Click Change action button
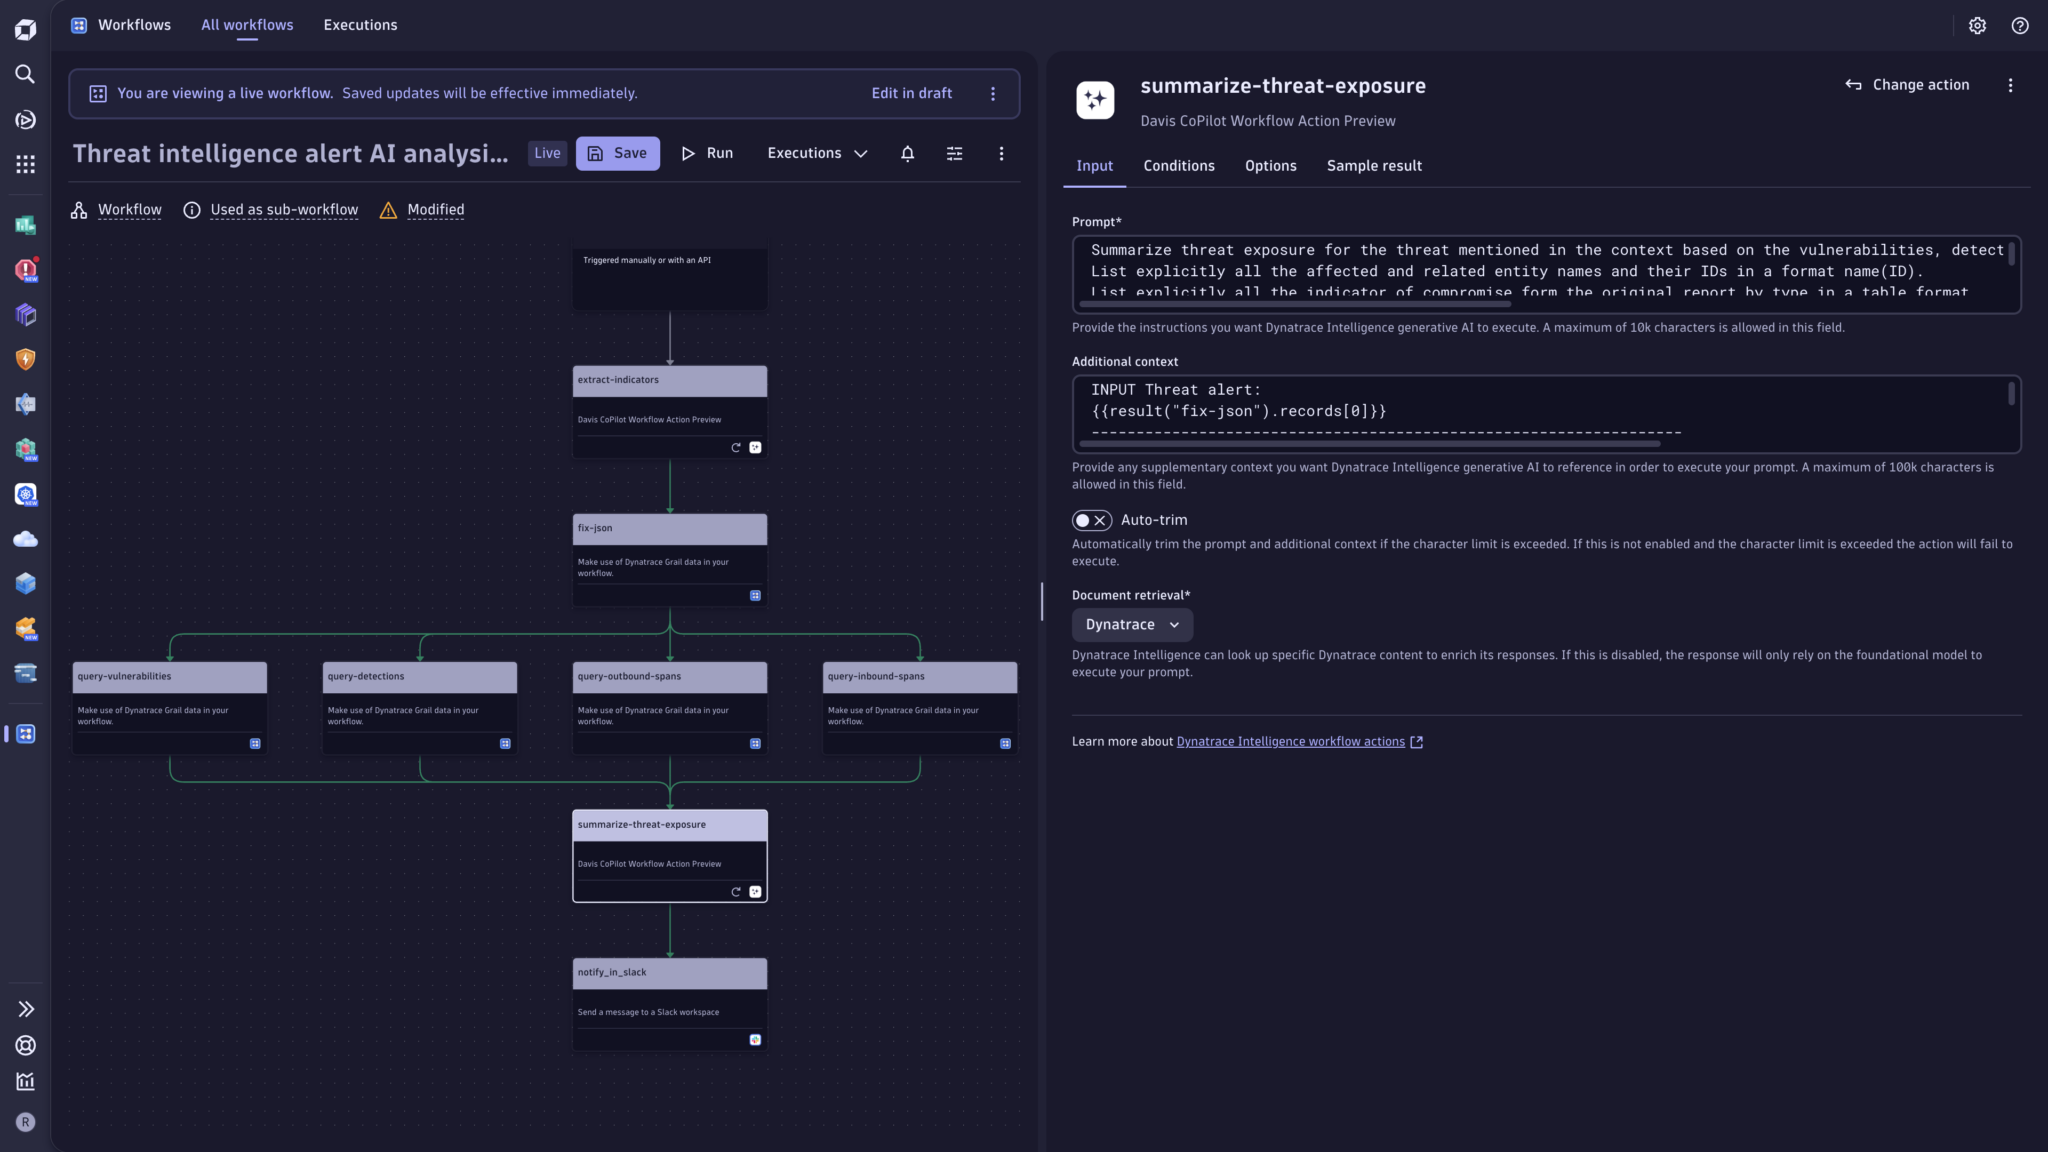This screenshot has height=1152, width=2048. pyautogui.click(x=1907, y=85)
